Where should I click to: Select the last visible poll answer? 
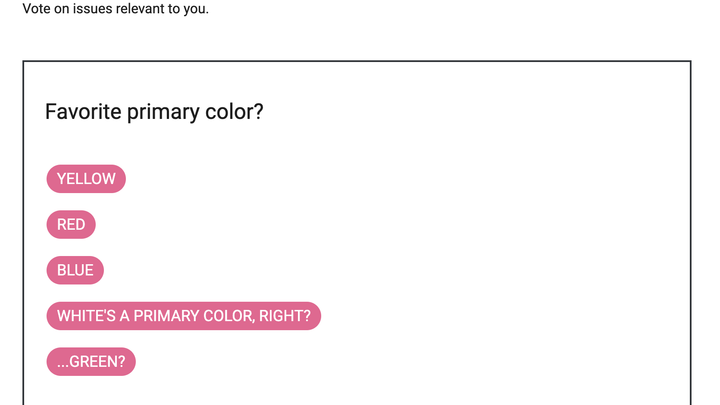click(91, 362)
